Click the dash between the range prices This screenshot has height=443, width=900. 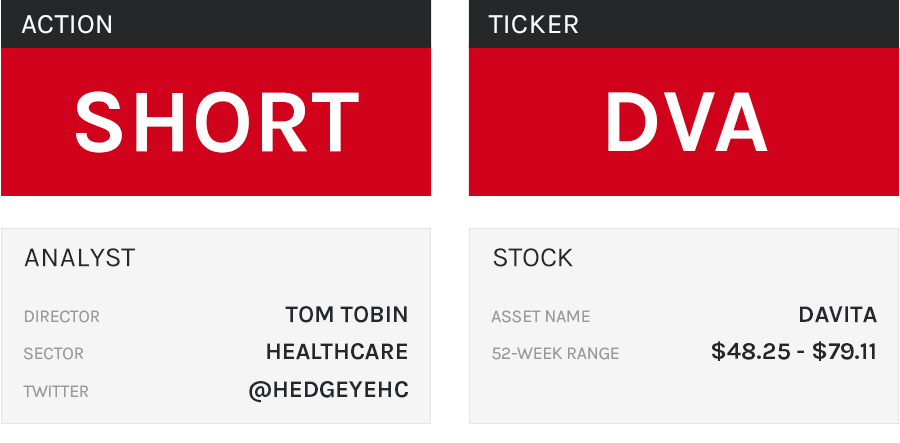pos(795,352)
